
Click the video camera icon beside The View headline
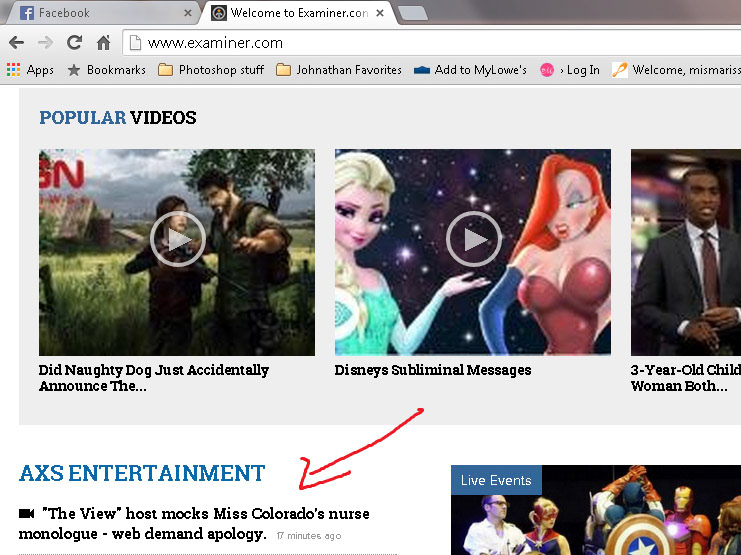(x=26, y=513)
